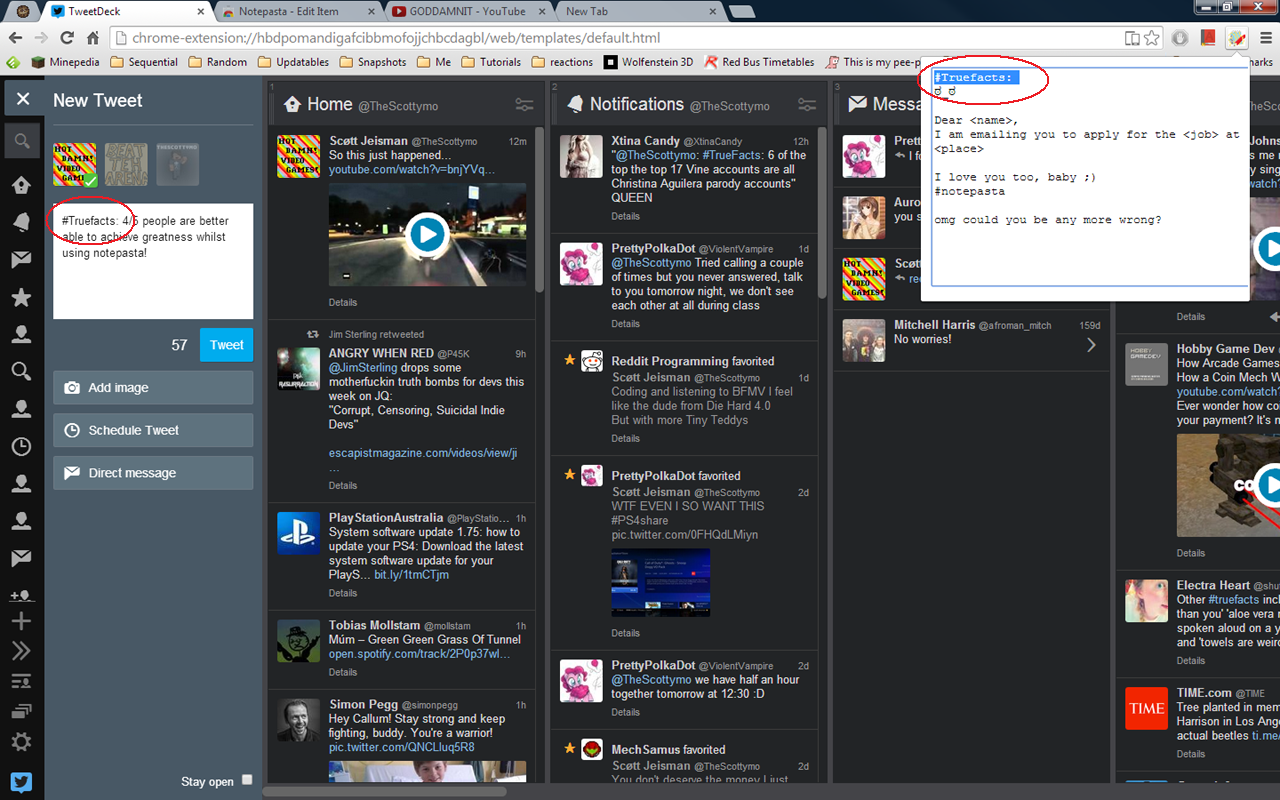The width and height of the screenshot is (1280, 800).
Task: Toggle the selected Hot Damn Video Games account
Action: tap(75, 165)
